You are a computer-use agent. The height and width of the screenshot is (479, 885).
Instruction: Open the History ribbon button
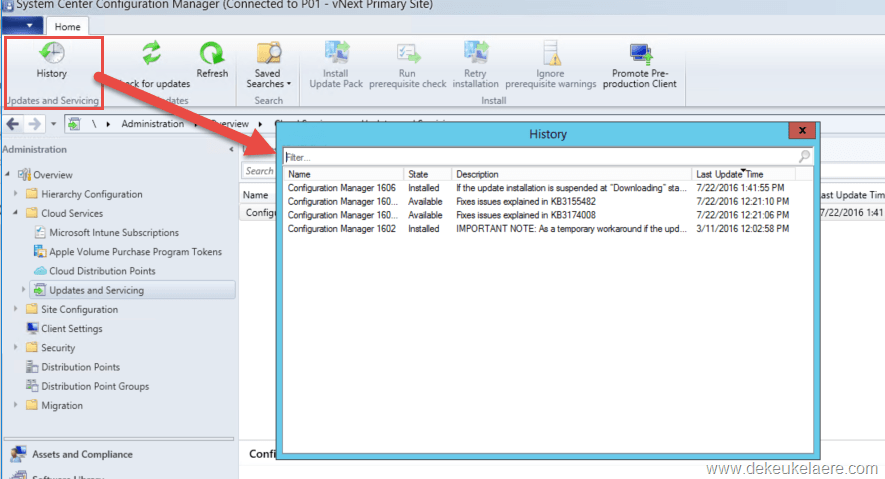point(51,60)
